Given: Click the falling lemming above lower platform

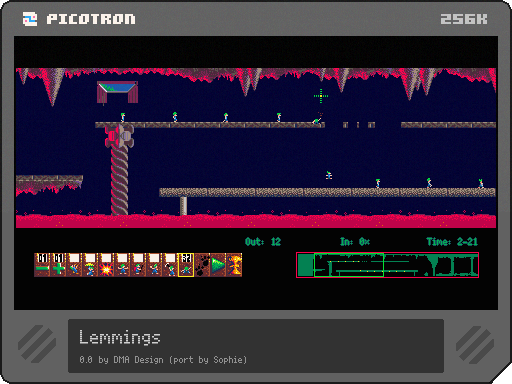Looking at the screenshot, I should coord(329,175).
